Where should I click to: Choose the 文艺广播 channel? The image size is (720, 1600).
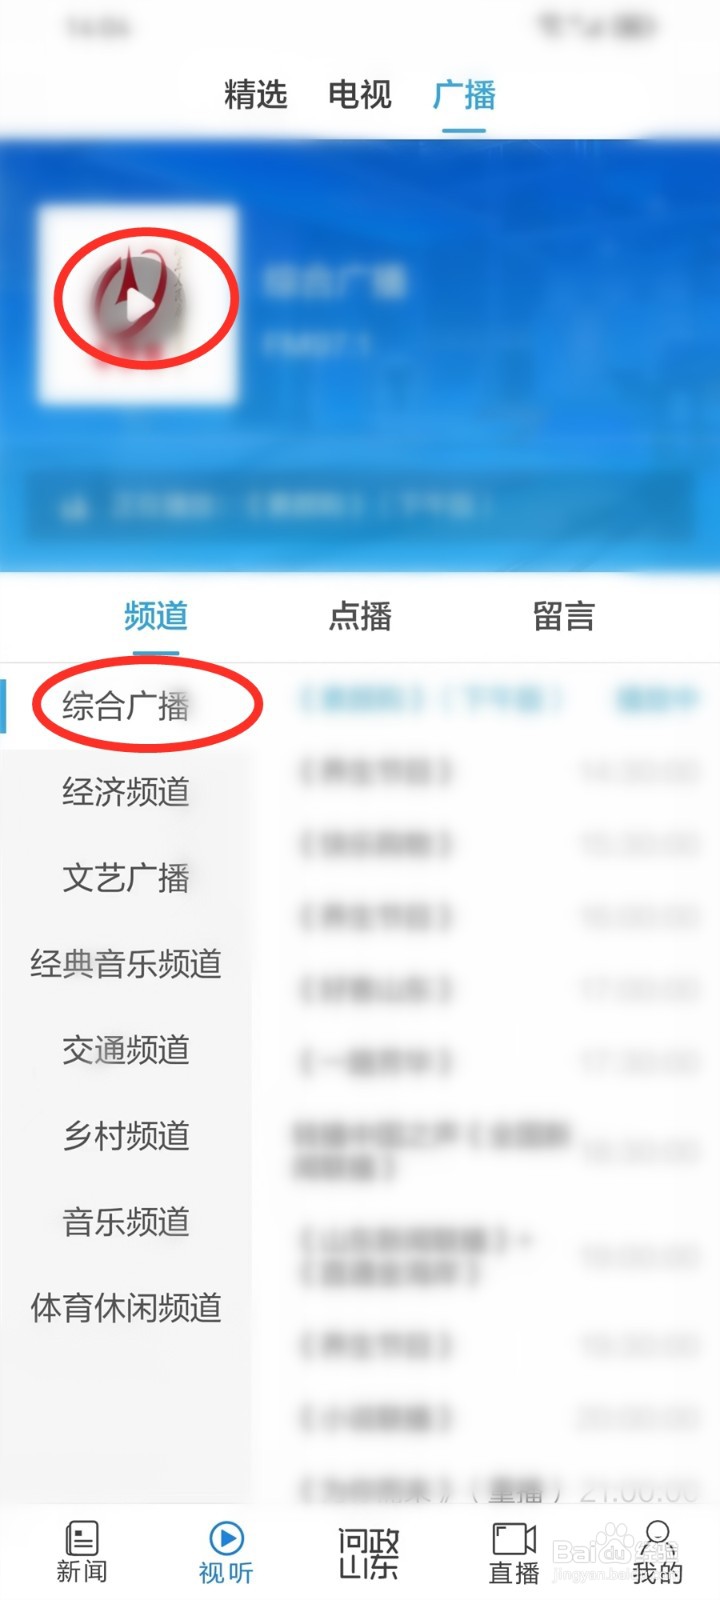coord(126,878)
